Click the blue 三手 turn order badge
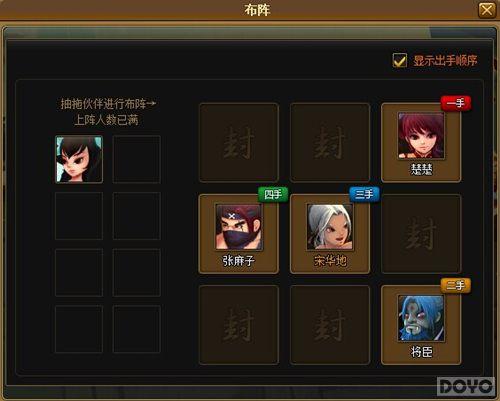 coord(364,194)
